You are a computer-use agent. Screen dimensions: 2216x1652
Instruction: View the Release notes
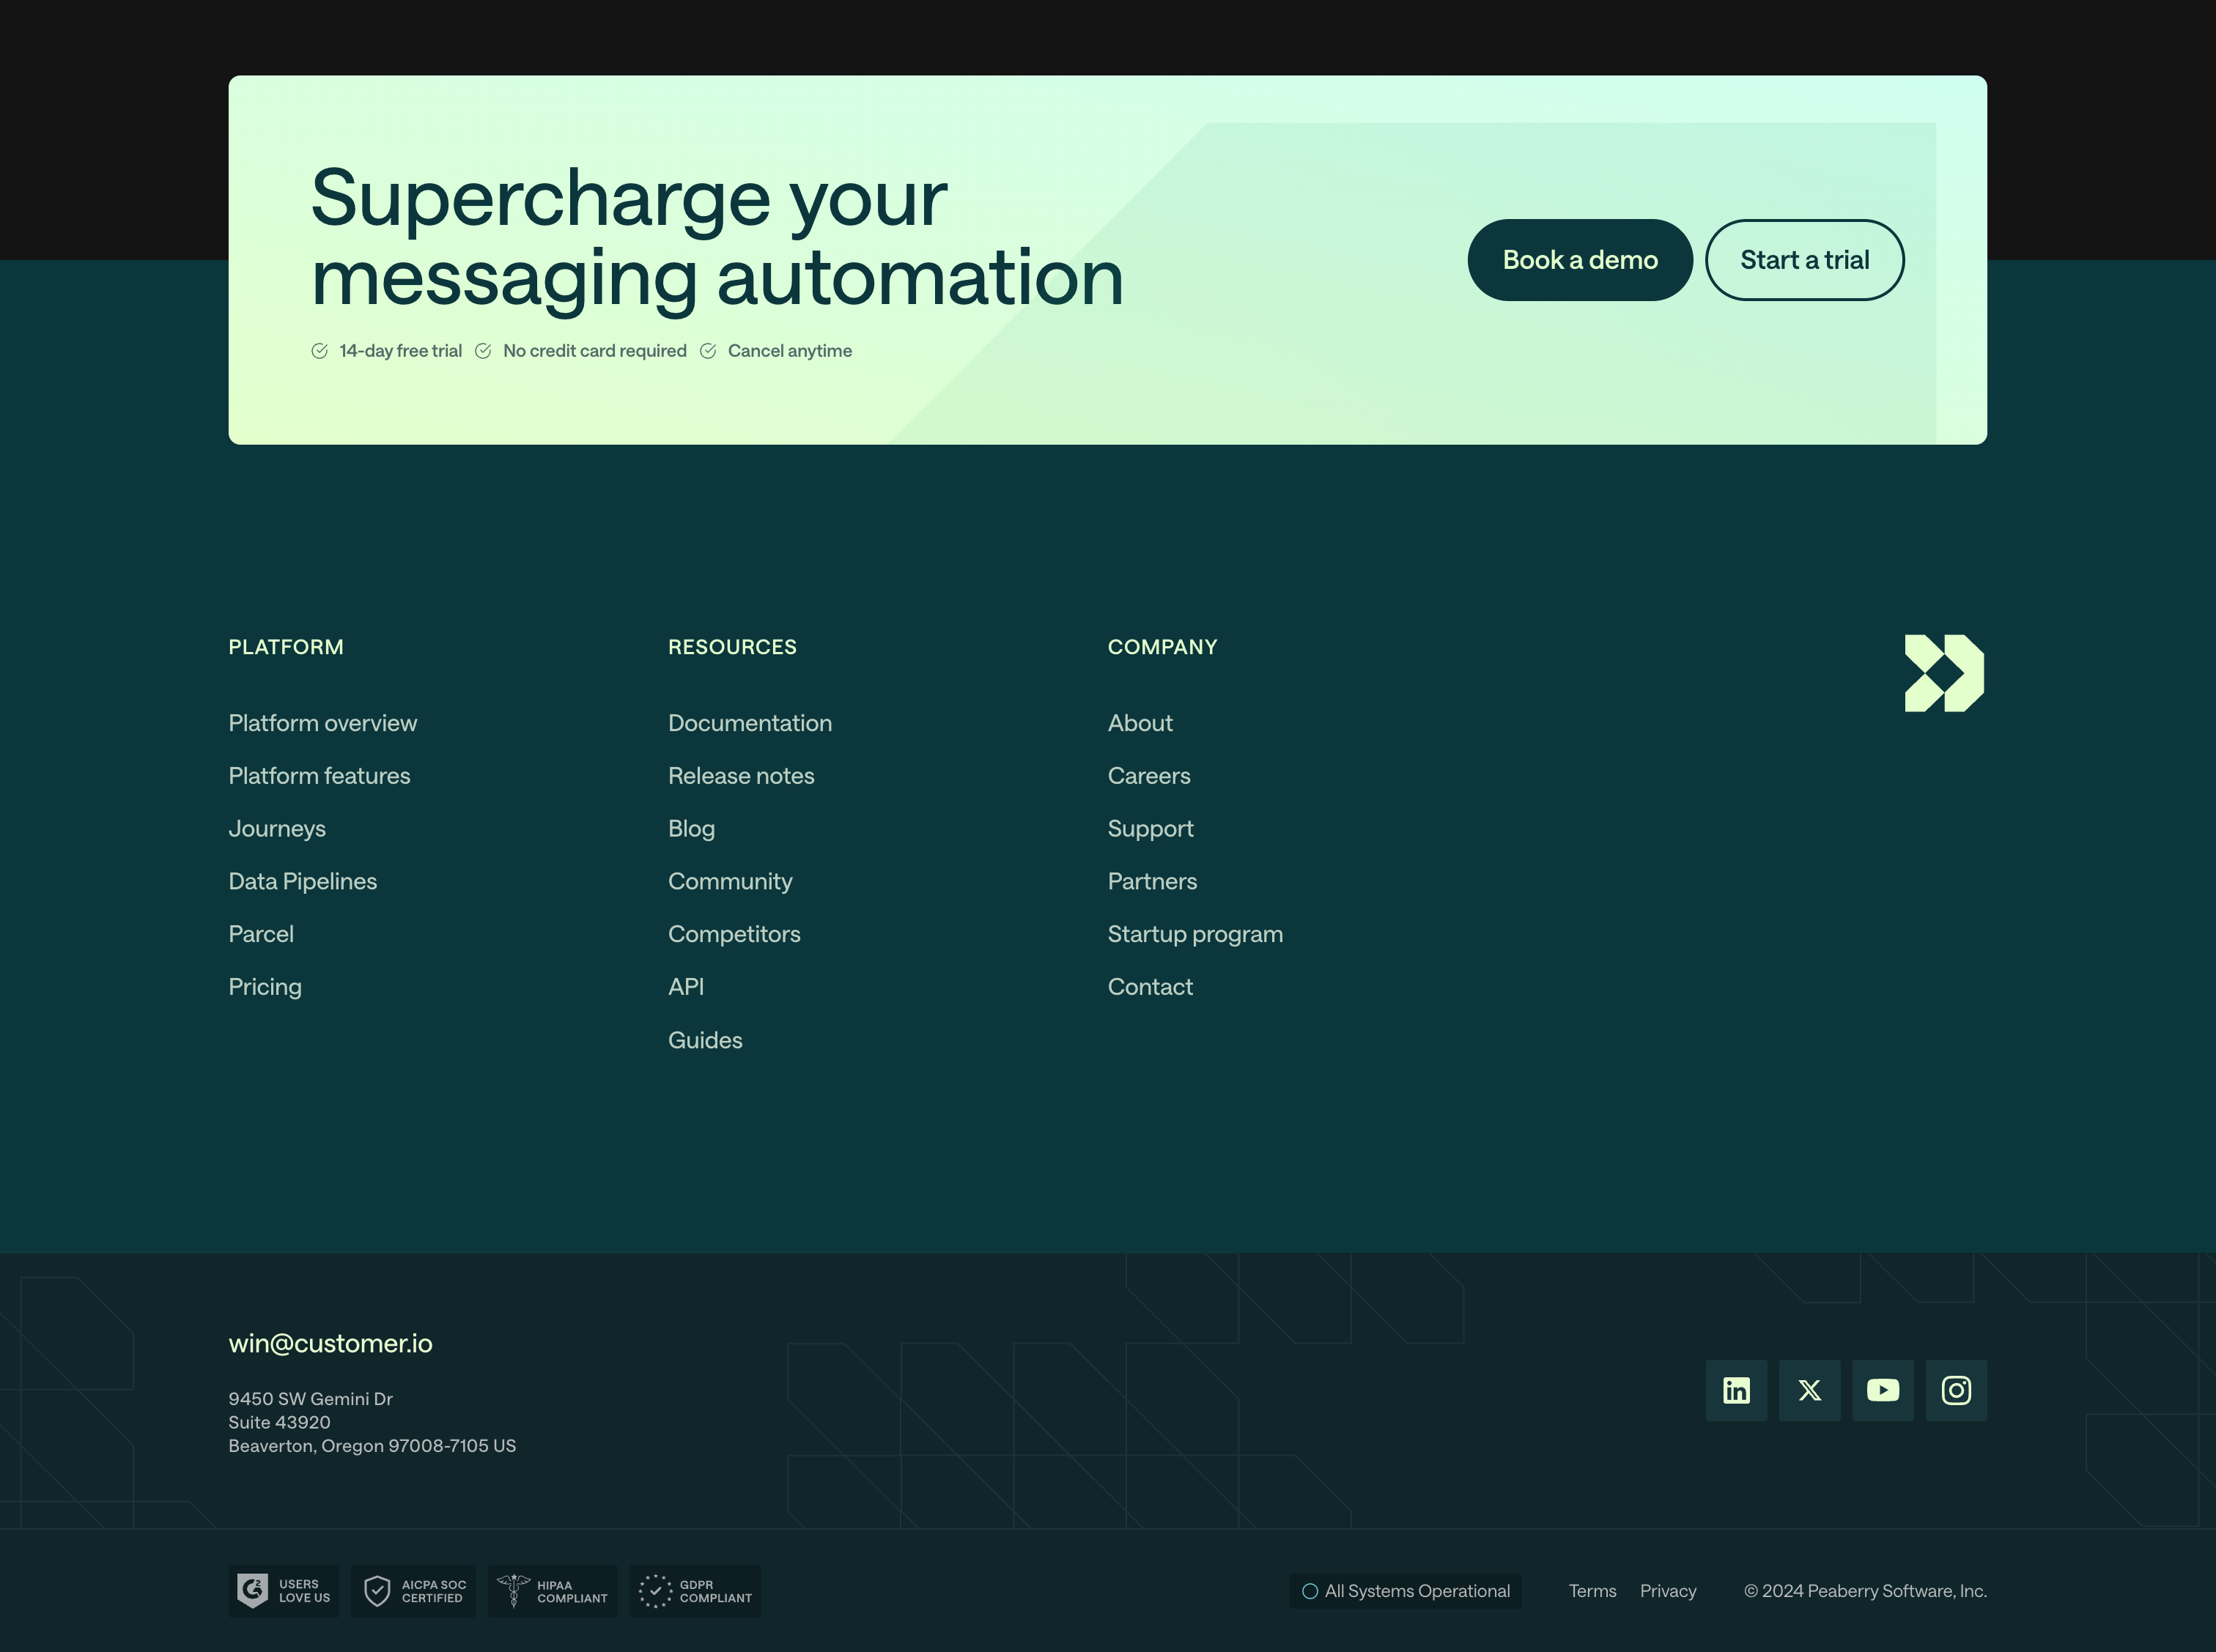(740, 775)
